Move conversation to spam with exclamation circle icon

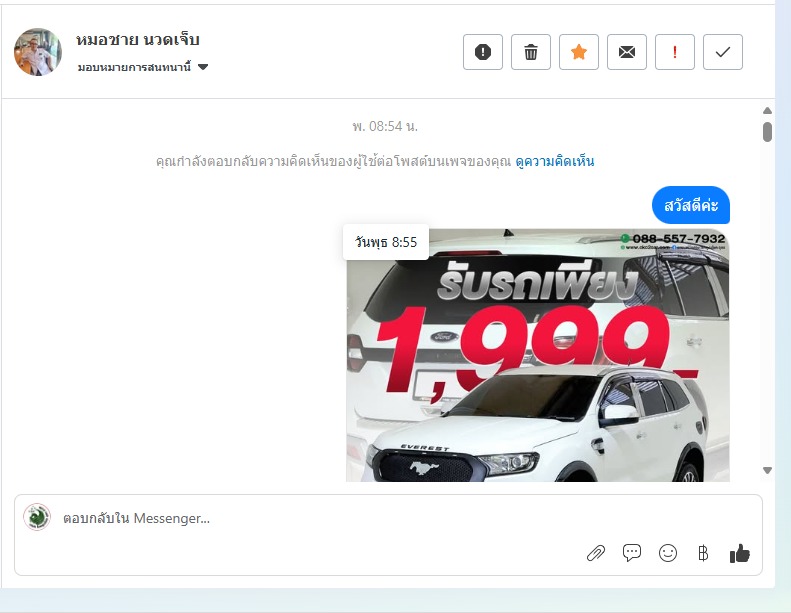pos(483,52)
